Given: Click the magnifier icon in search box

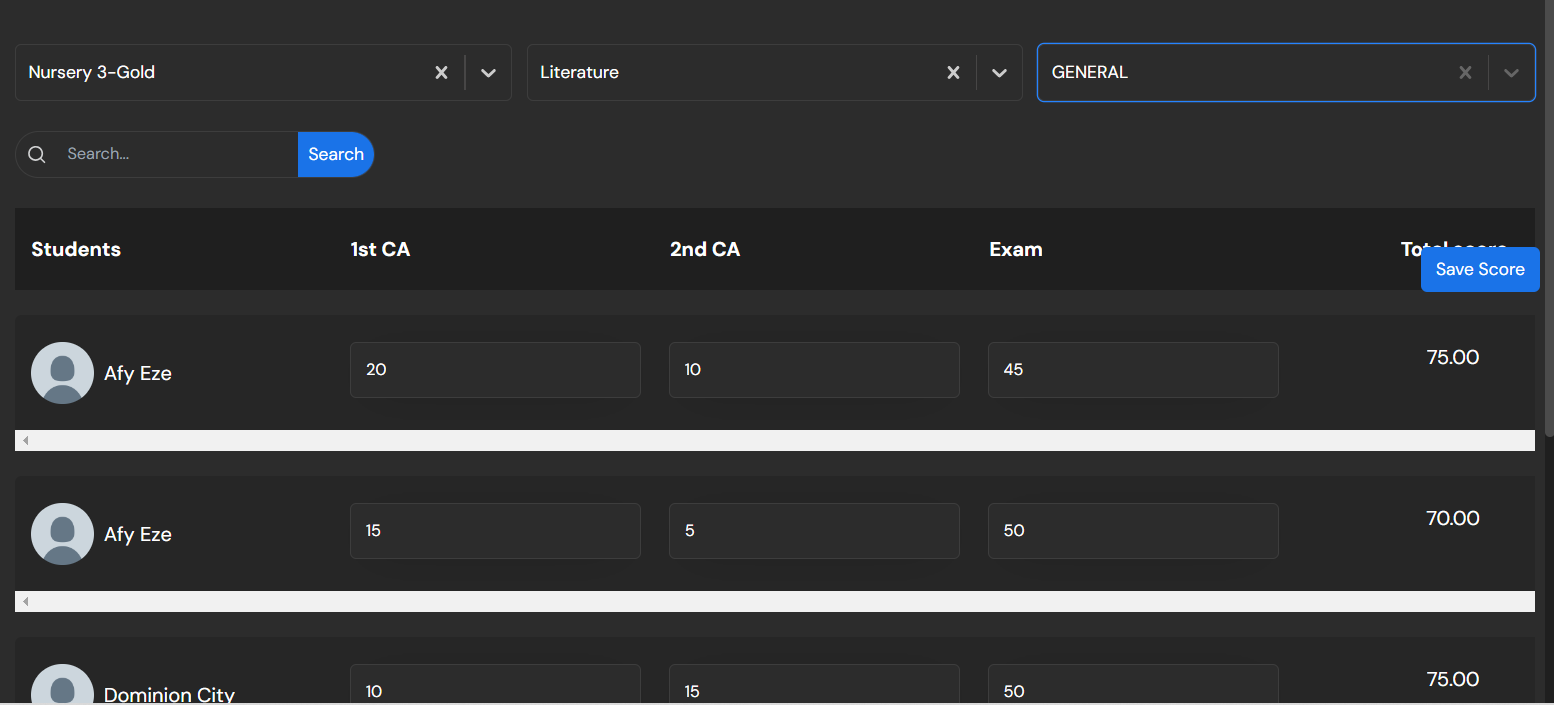Looking at the screenshot, I should (37, 154).
